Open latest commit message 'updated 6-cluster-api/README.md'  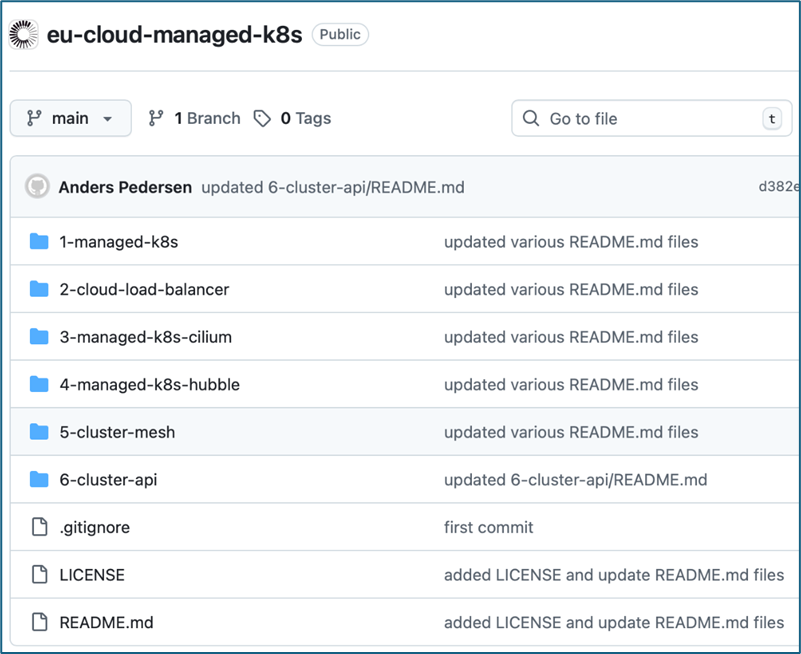click(x=332, y=187)
